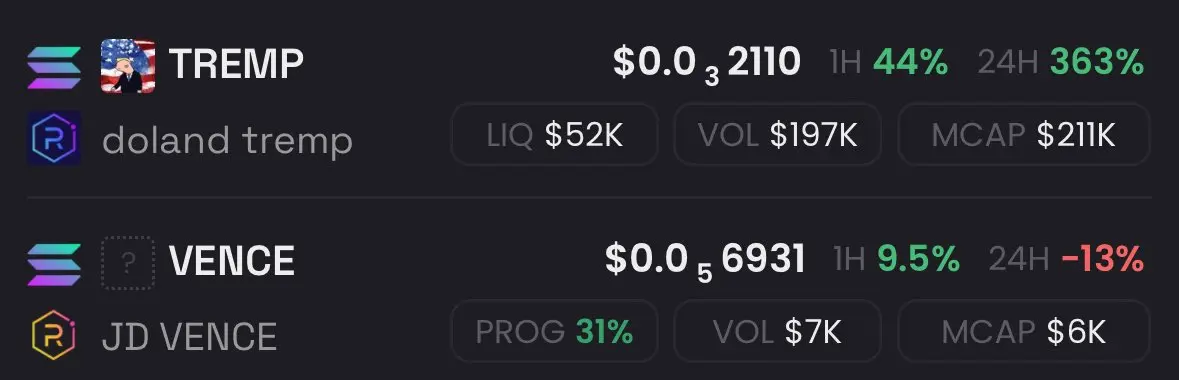The width and height of the screenshot is (1179, 380).
Task: Click the 24H 363% change for TREMP
Action: click(1061, 62)
